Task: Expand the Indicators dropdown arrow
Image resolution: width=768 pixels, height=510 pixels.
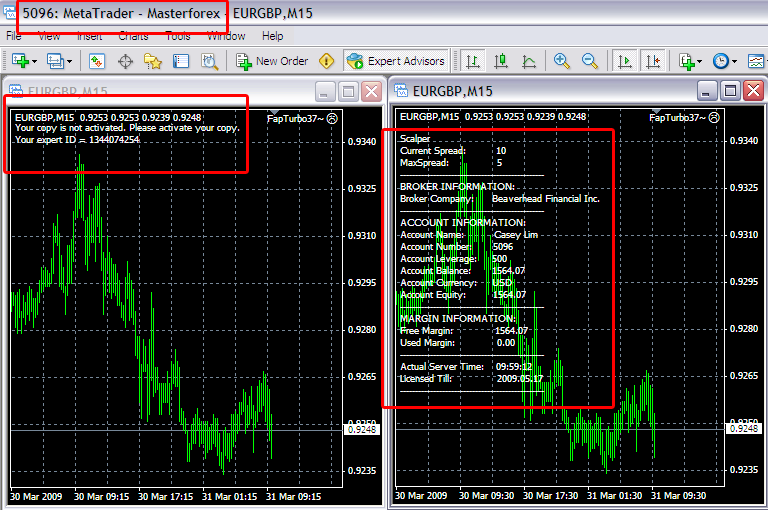Action: coord(699,62)
